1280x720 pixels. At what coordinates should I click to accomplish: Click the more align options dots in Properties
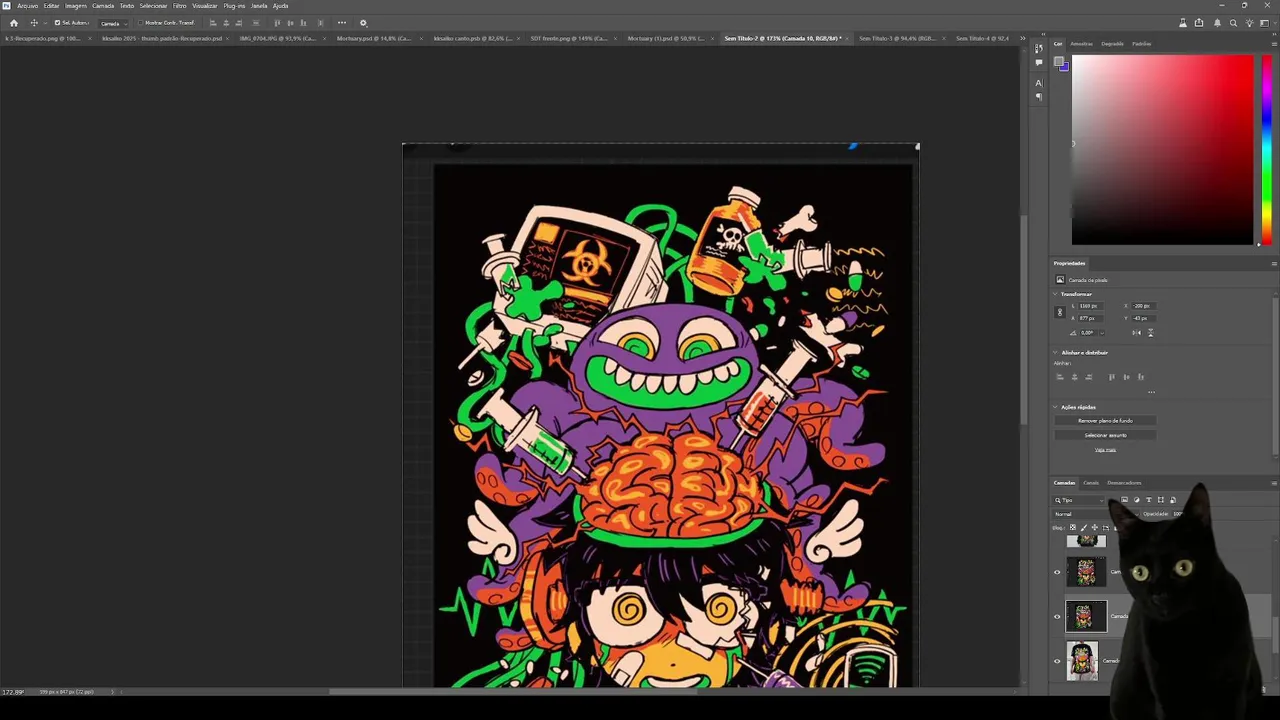pyautogui.click(x=1151, y=392)
